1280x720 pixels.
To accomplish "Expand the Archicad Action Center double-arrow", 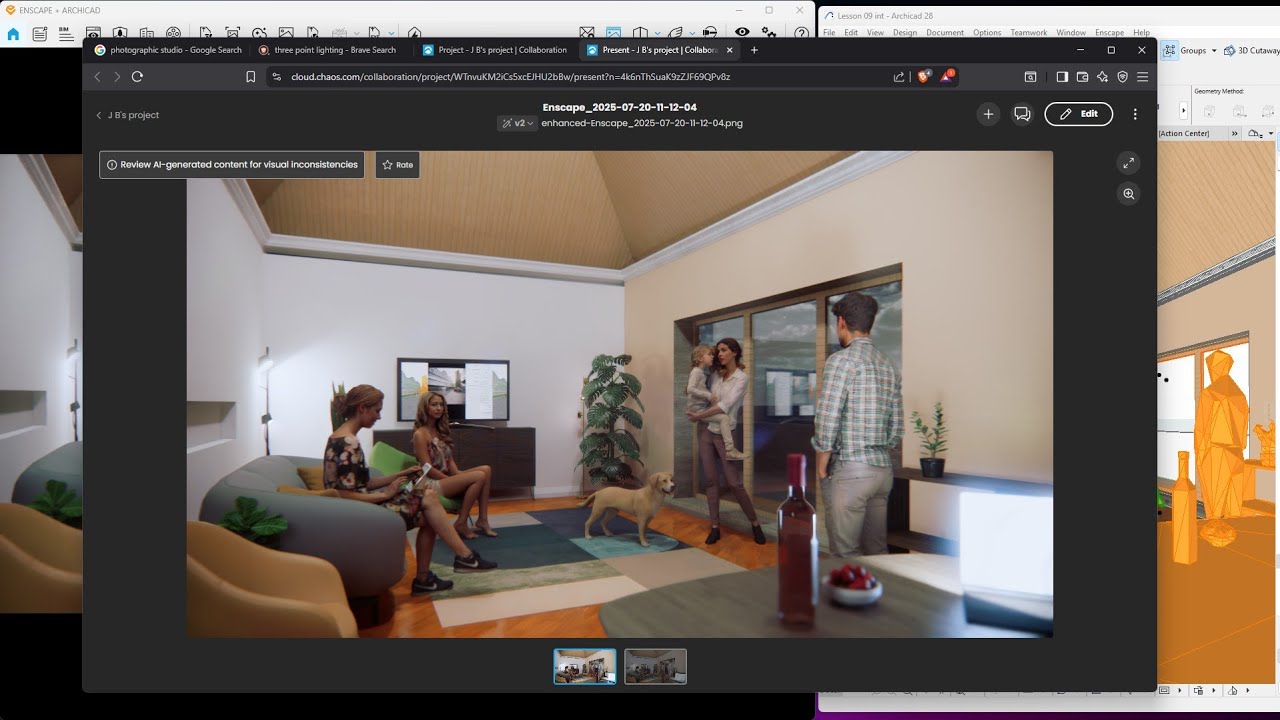I will tap(1234, 133).
